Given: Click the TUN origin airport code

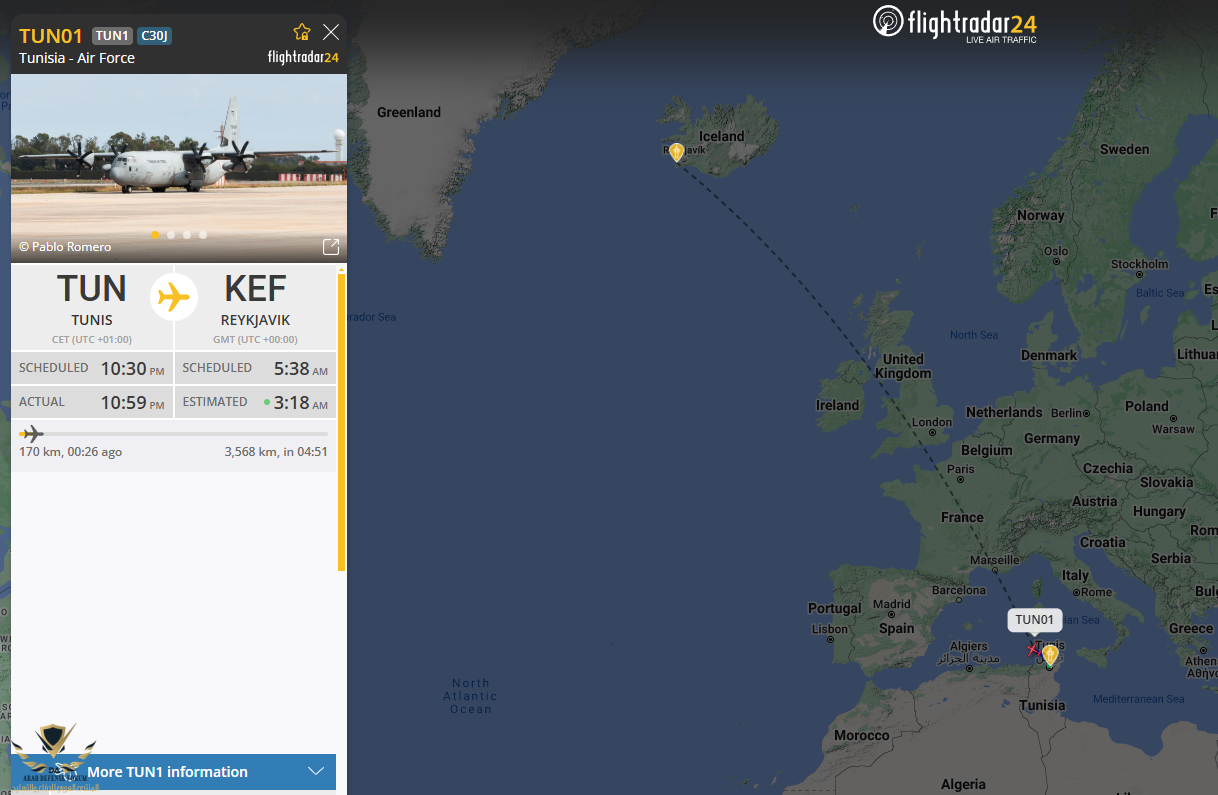Looking at the screenshot, I should 92,290.
